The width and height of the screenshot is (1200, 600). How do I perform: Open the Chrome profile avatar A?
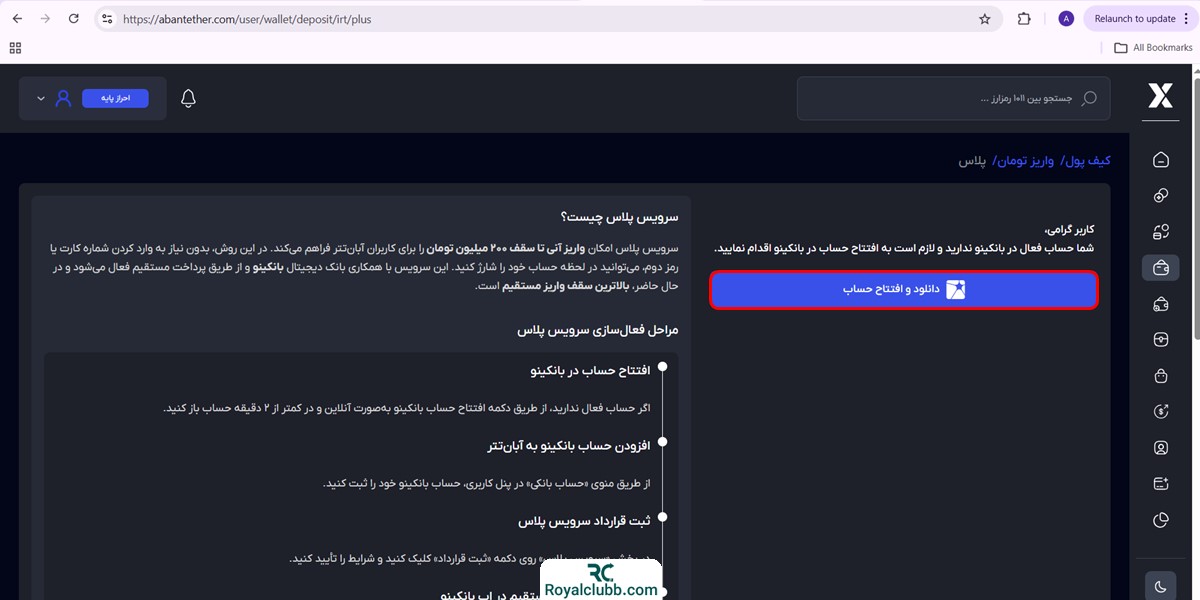(1066, 19)
